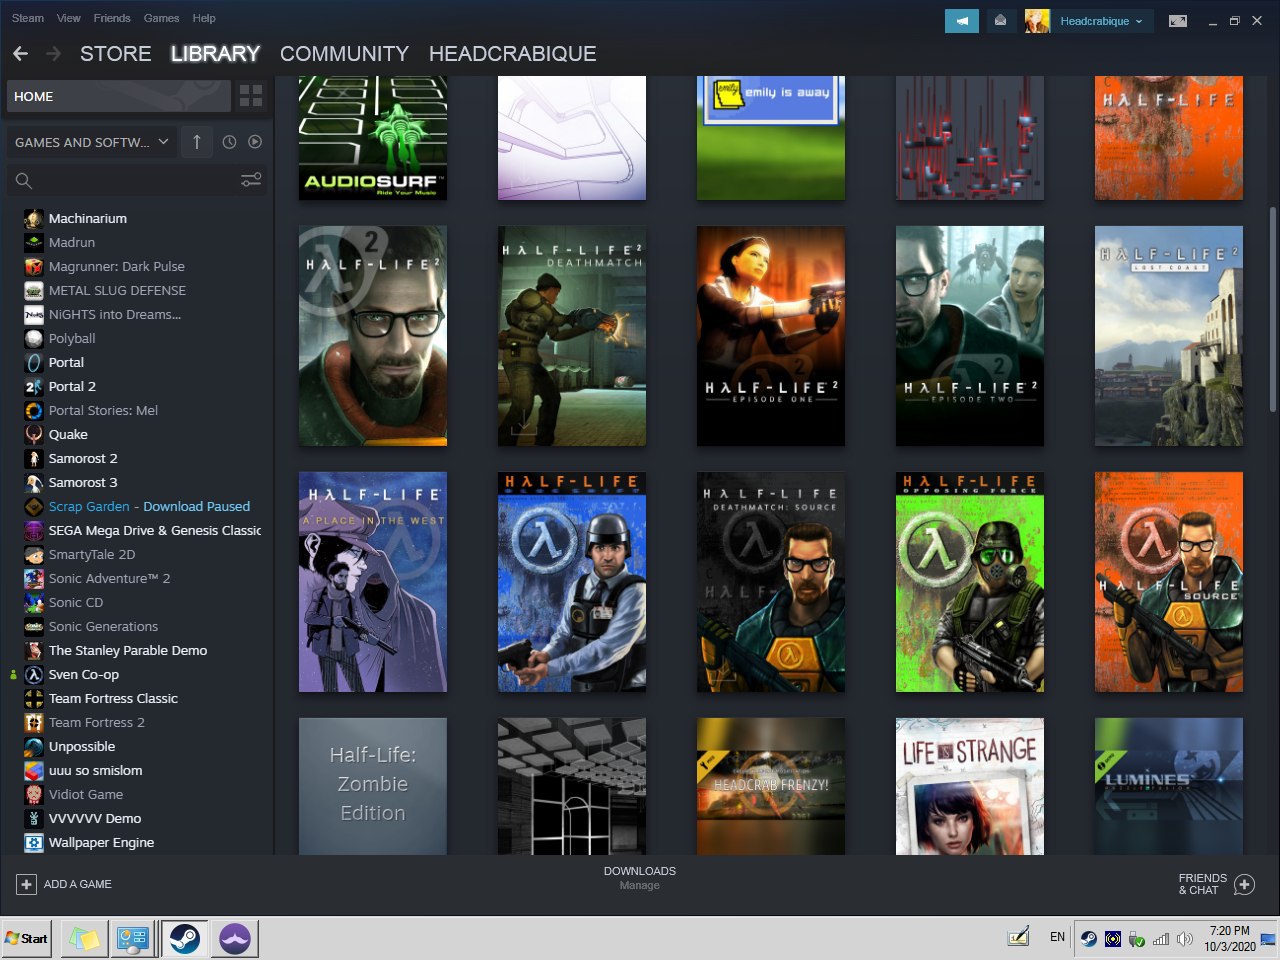Click the Steam taskbar icon
This screenshot has height=960, width=1280.
(x=184, y=938)
